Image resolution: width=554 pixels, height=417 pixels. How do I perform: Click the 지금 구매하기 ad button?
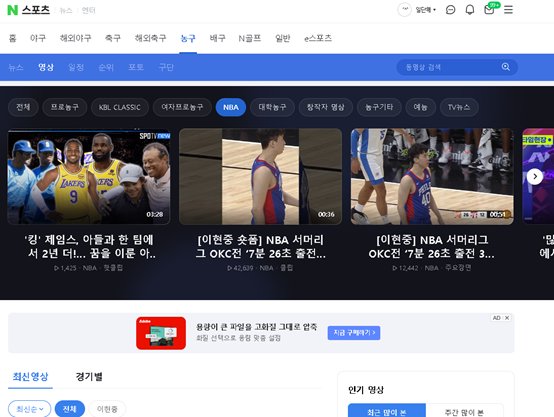354,333
